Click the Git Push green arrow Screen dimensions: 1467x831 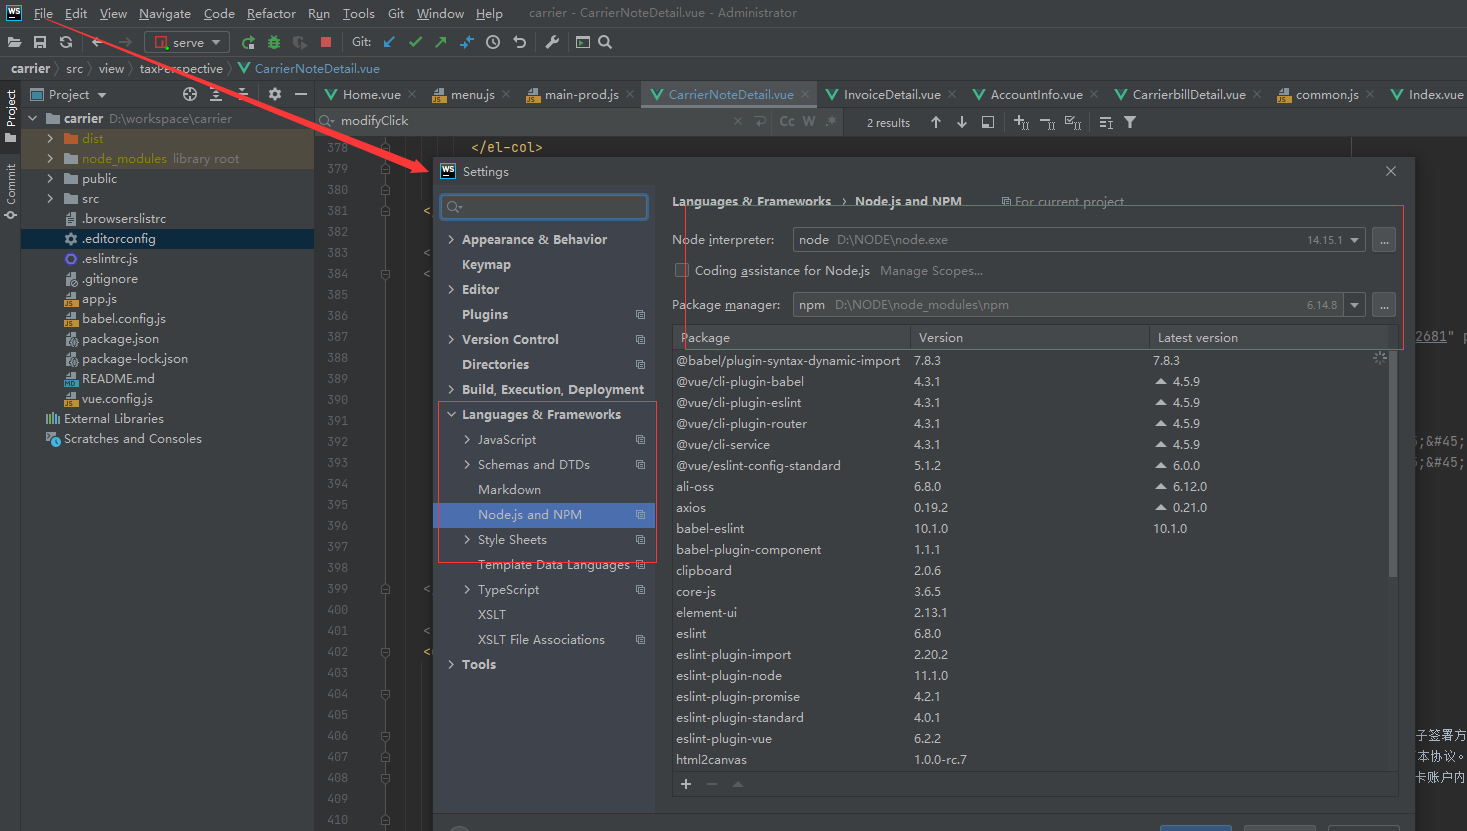[x=441, y=42]
